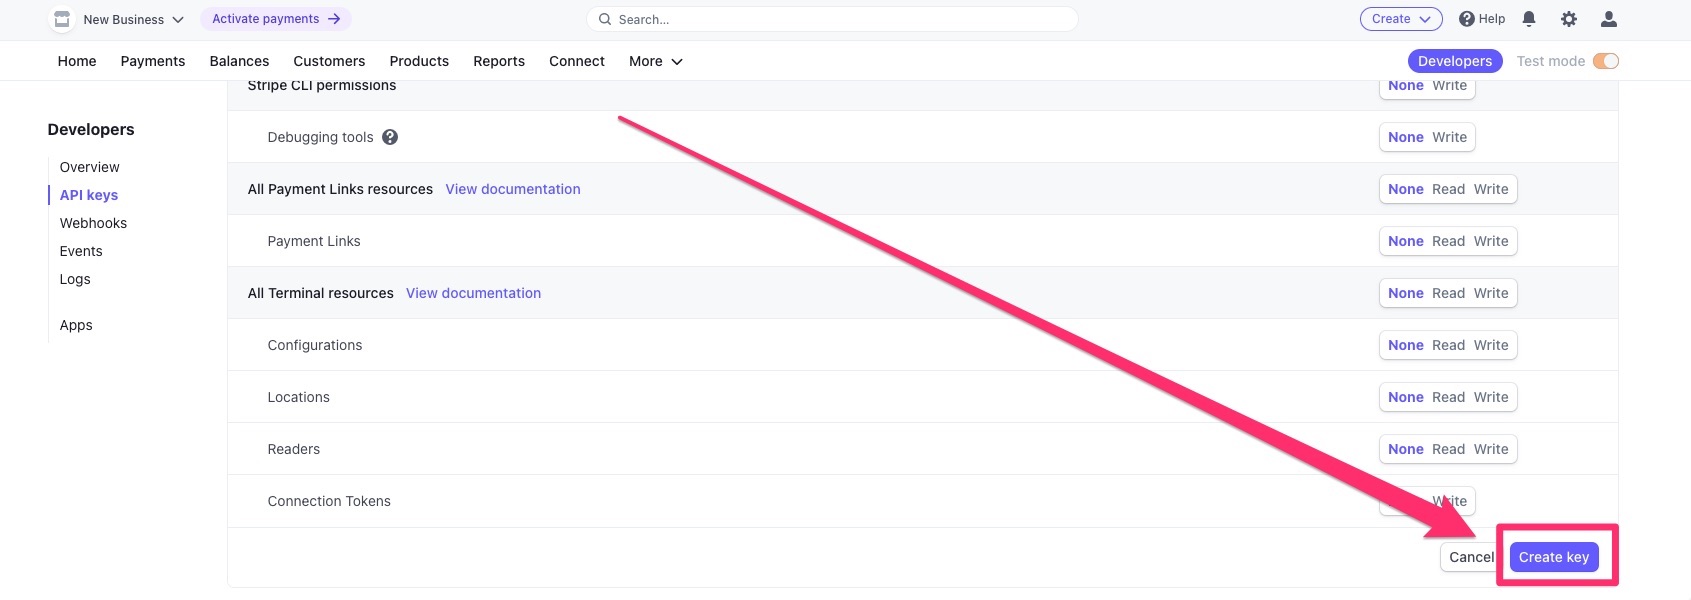
Task: Set Locations permission to Write
Action: (x=1491, y=397)
